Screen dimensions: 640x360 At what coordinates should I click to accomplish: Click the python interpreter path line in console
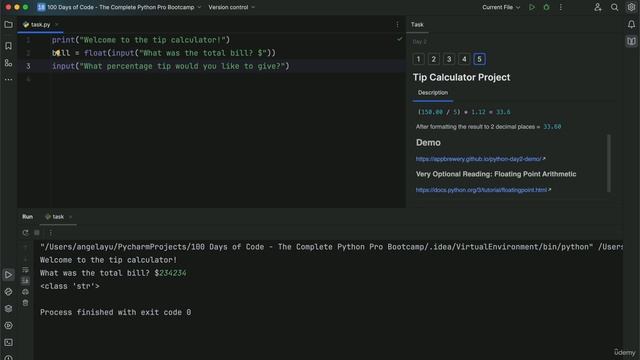coord(331,247)
